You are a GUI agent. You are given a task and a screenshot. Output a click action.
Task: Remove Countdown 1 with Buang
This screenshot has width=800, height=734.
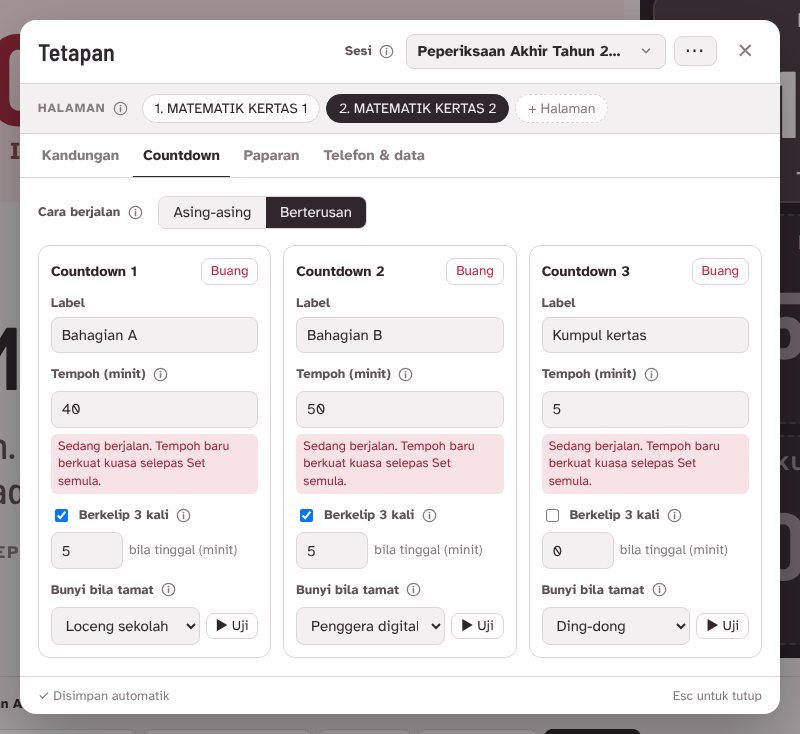(230, 271)
